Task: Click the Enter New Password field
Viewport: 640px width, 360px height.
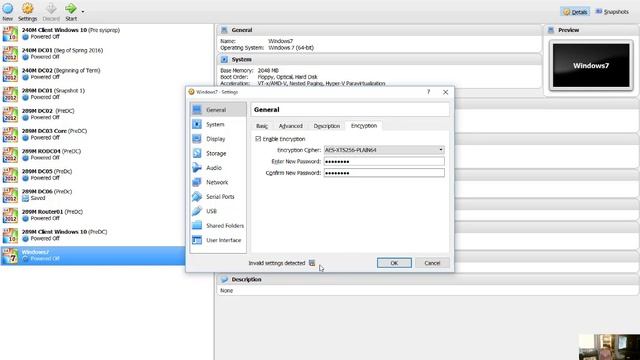Action: click(x=384, y=161)
